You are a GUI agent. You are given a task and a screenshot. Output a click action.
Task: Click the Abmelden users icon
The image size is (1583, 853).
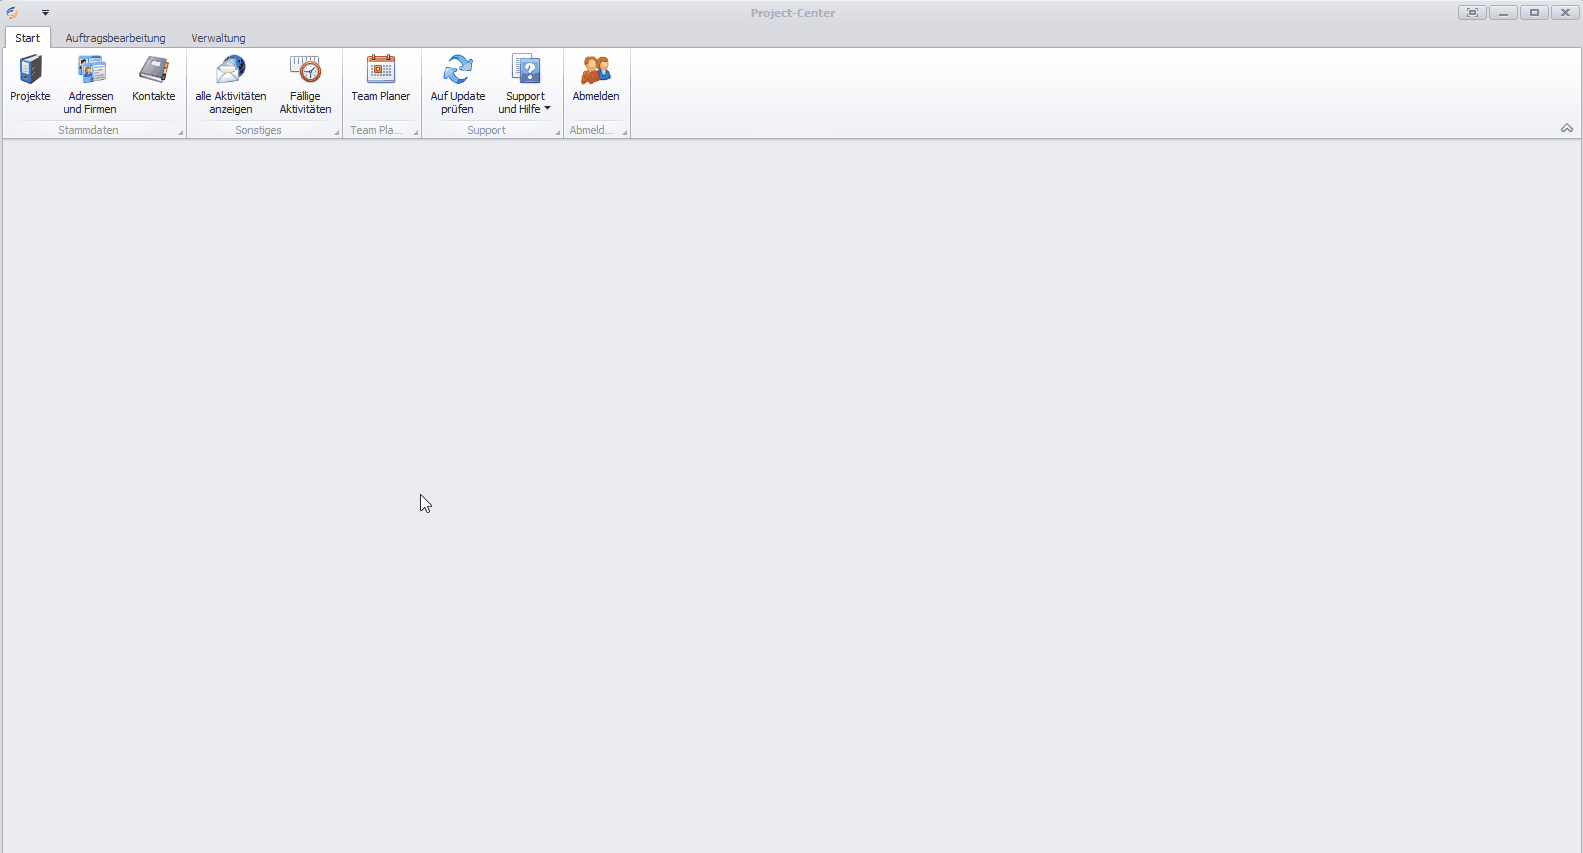[595, 71]
